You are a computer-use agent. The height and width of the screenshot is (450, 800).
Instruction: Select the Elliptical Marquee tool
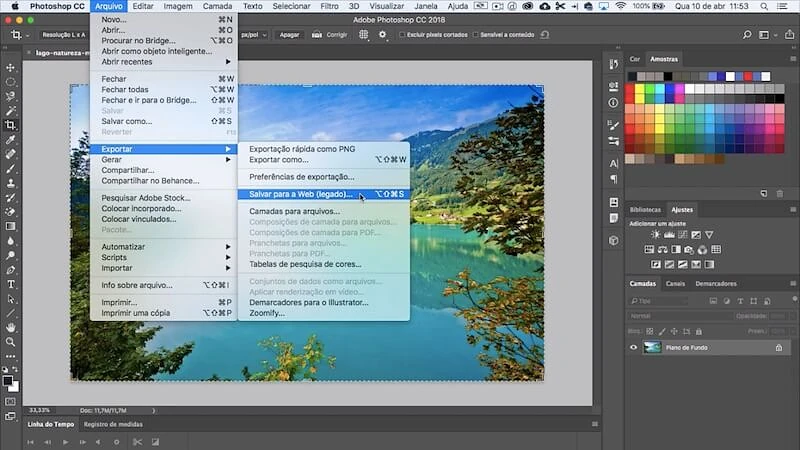click(x=10, y=82)
